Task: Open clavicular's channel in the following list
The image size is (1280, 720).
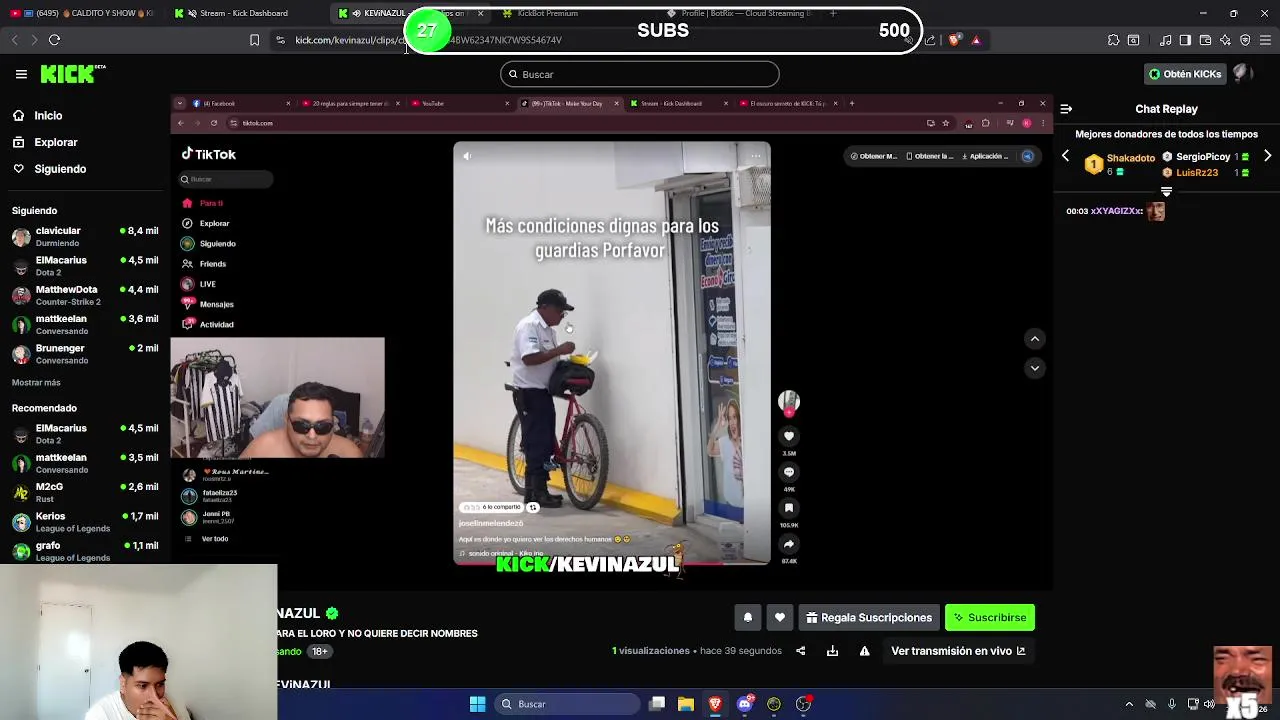Action: click(85, 236)
